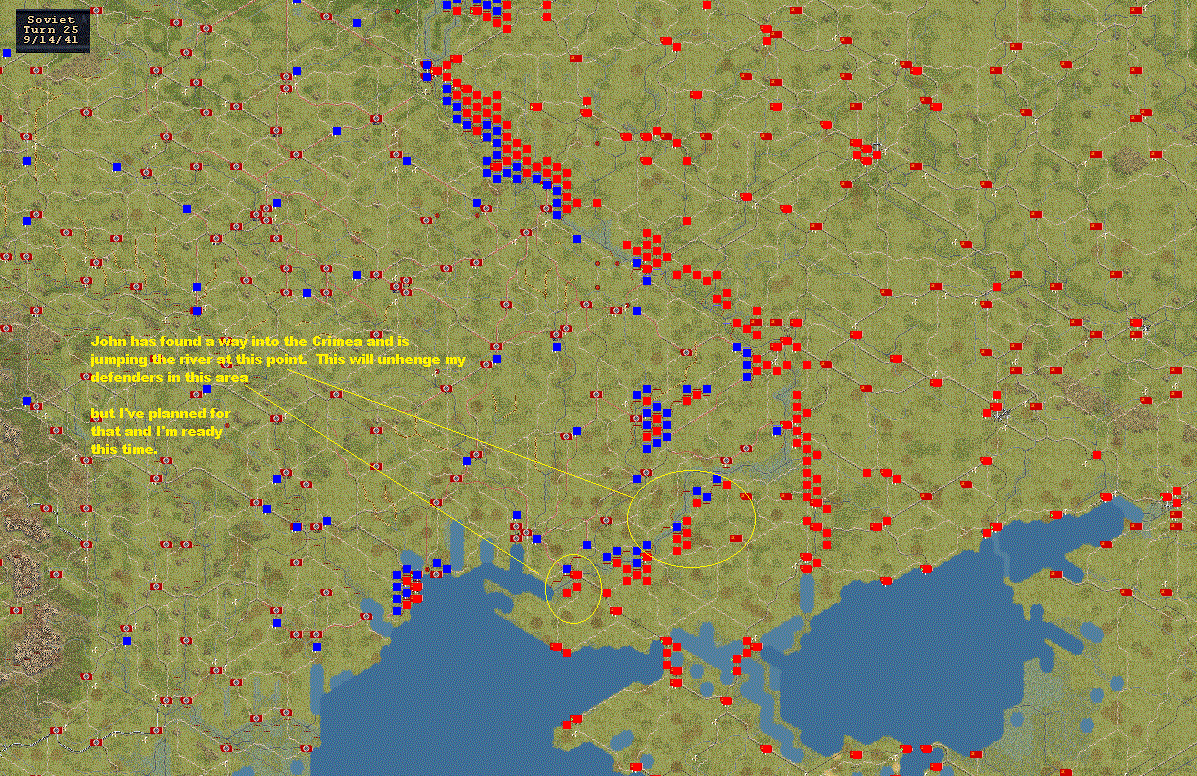The height and width of the screenshot is (776, 1197).
Task: Open the Soviet Turn 25 date panel
Action: [53, 30]
